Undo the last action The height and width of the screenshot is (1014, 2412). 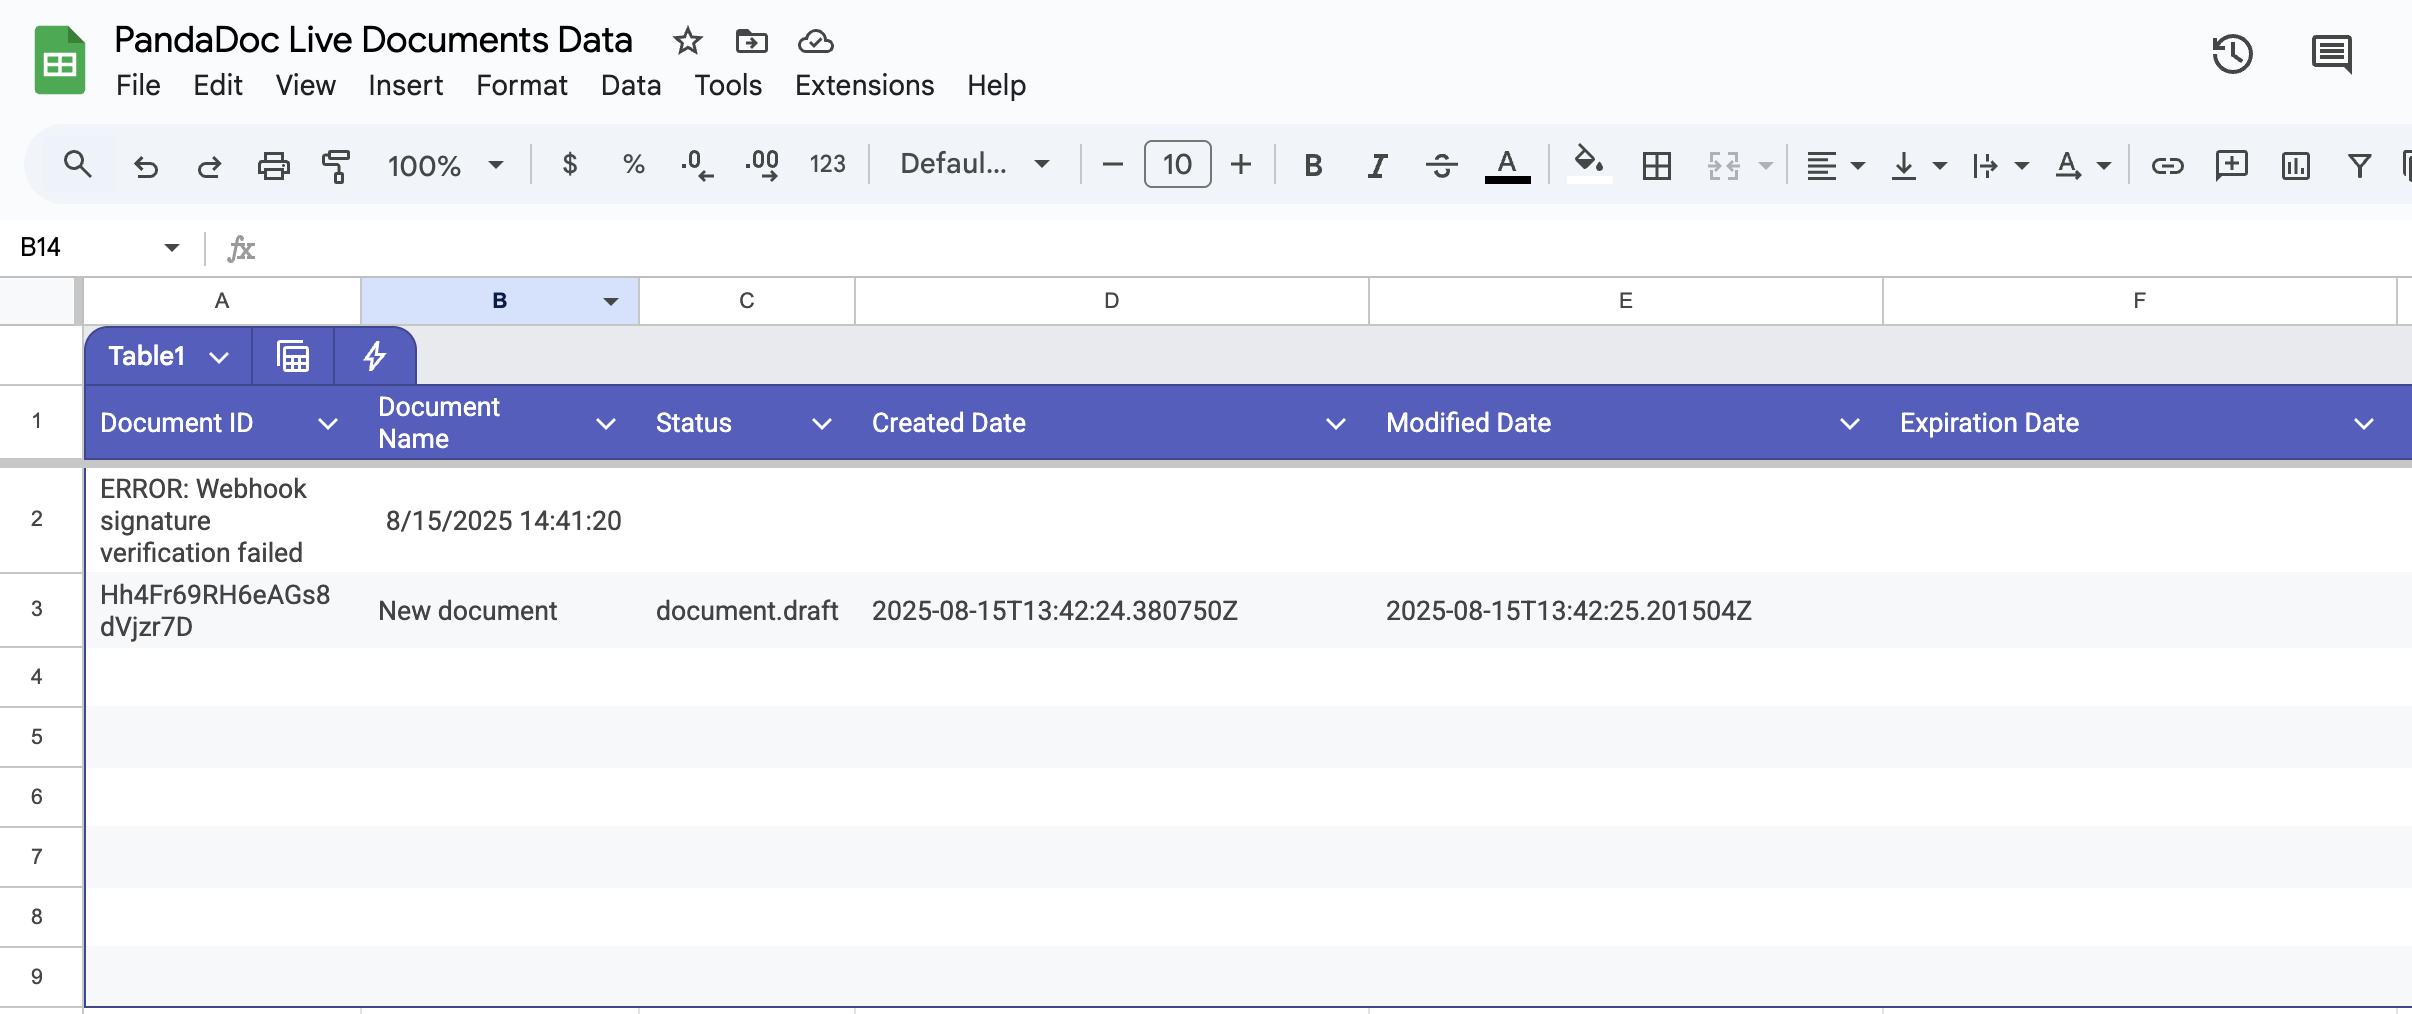(146, 165)
